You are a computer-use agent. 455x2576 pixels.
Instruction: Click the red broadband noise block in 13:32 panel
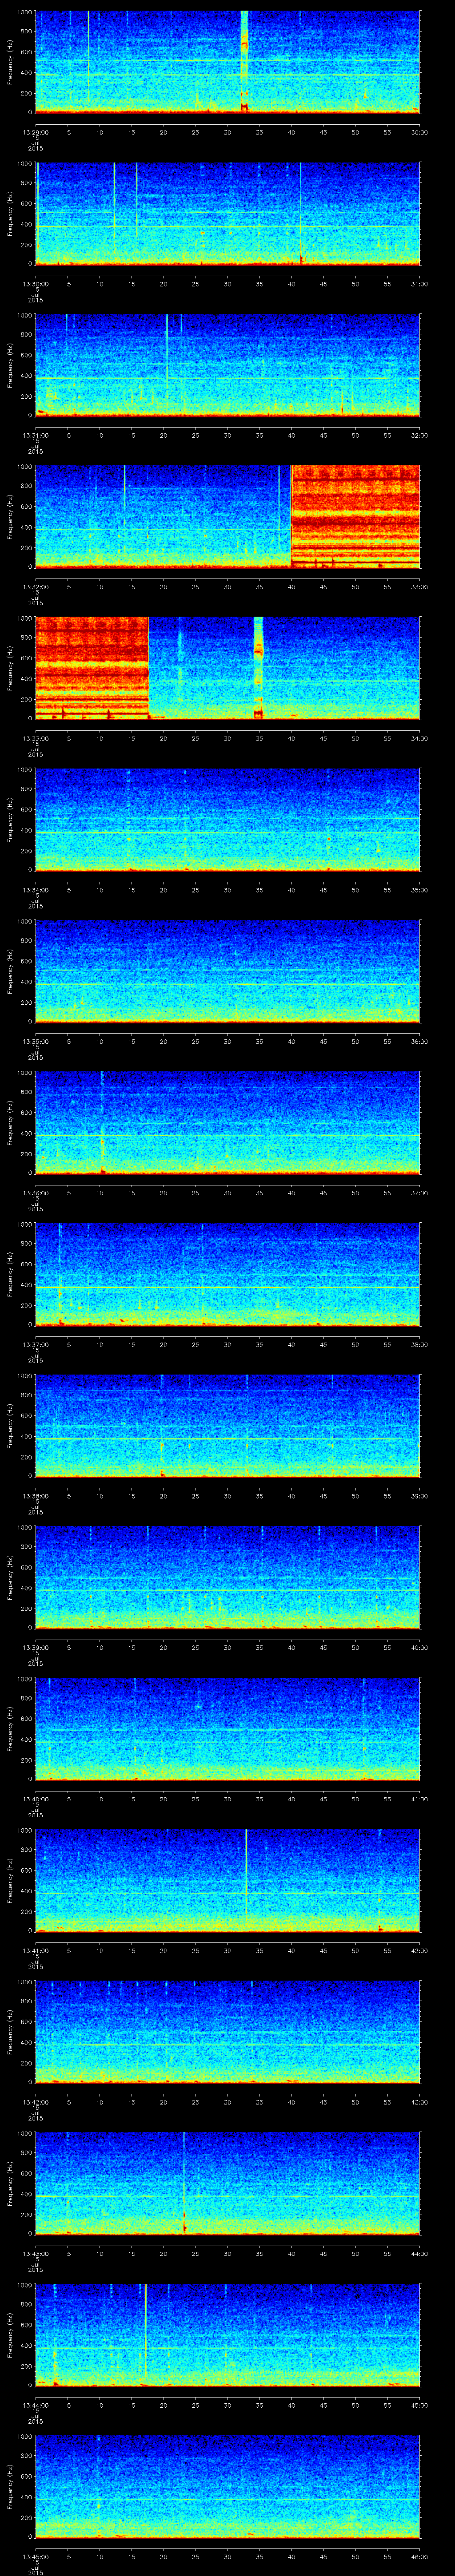355,516
